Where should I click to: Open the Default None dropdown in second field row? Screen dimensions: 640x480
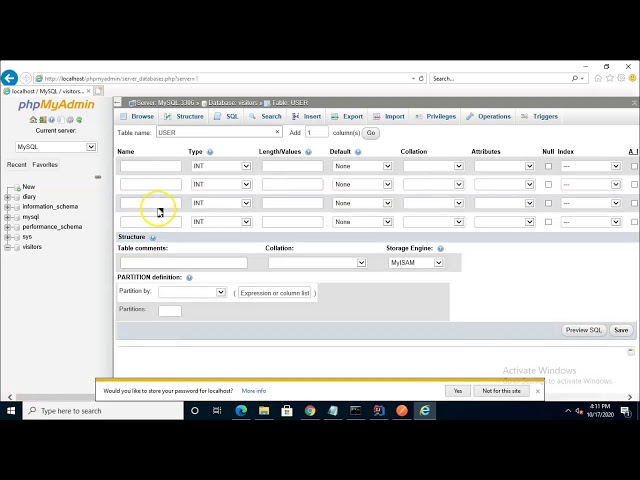coord(363,184)
